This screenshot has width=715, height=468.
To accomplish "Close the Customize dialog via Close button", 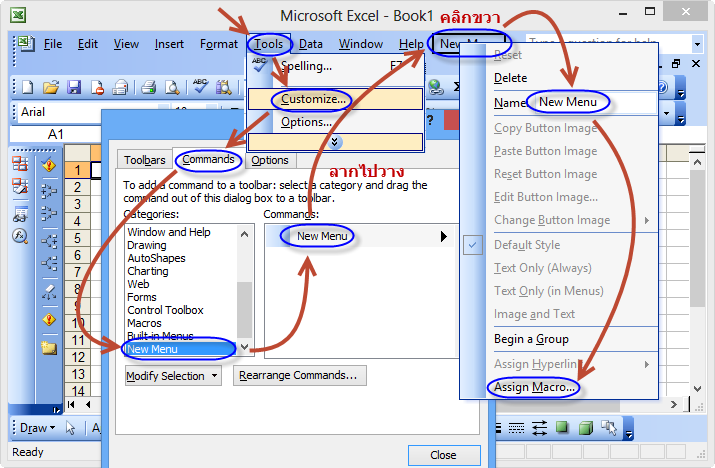I will point(443,455).
